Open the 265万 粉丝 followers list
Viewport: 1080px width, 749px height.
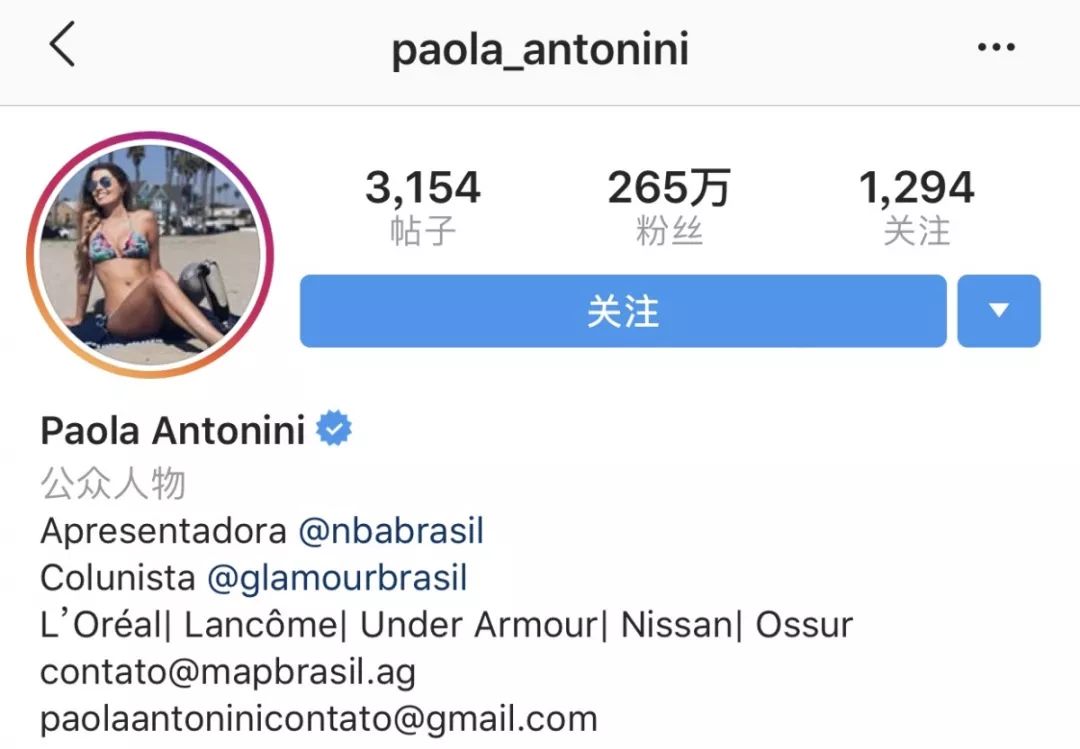tap(669, 207)
